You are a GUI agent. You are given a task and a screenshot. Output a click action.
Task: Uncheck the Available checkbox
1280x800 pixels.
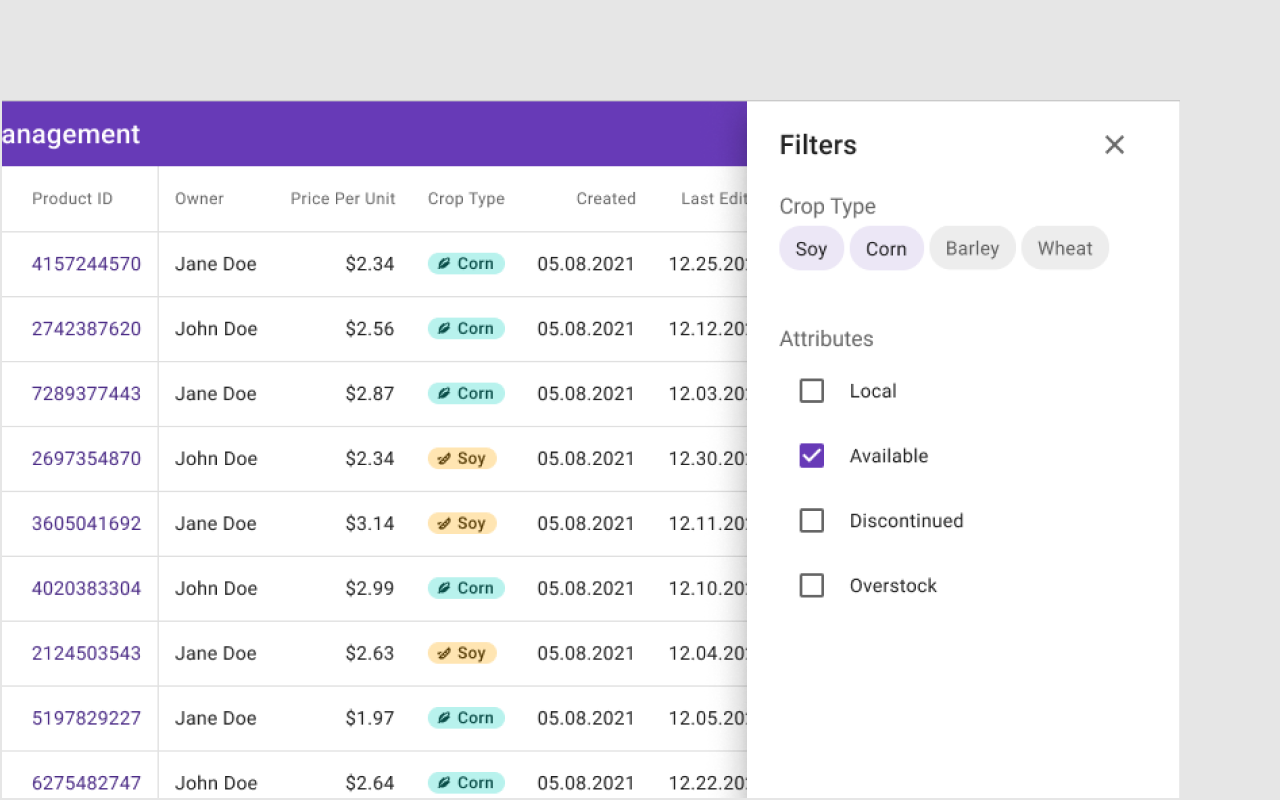pos(812,456)
